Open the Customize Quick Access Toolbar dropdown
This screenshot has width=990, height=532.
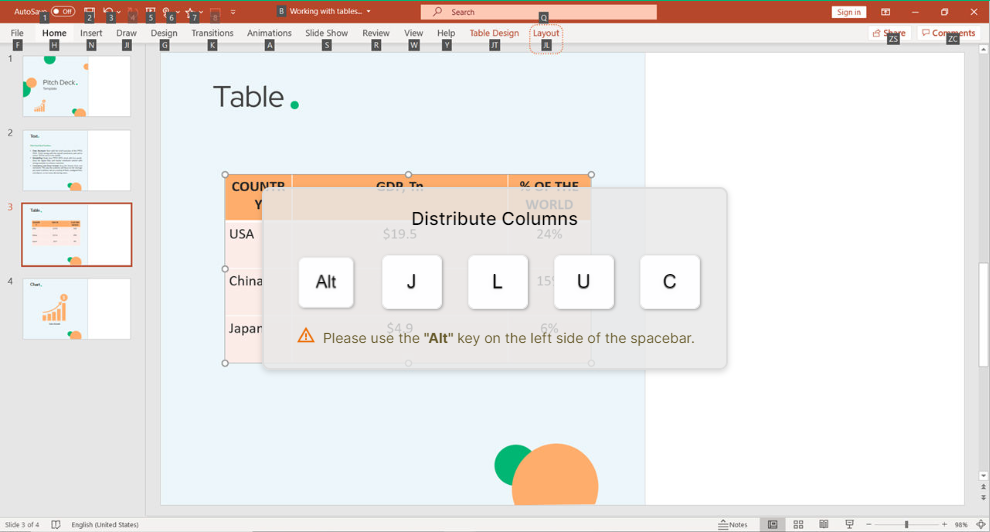click(x=232, y=11)
